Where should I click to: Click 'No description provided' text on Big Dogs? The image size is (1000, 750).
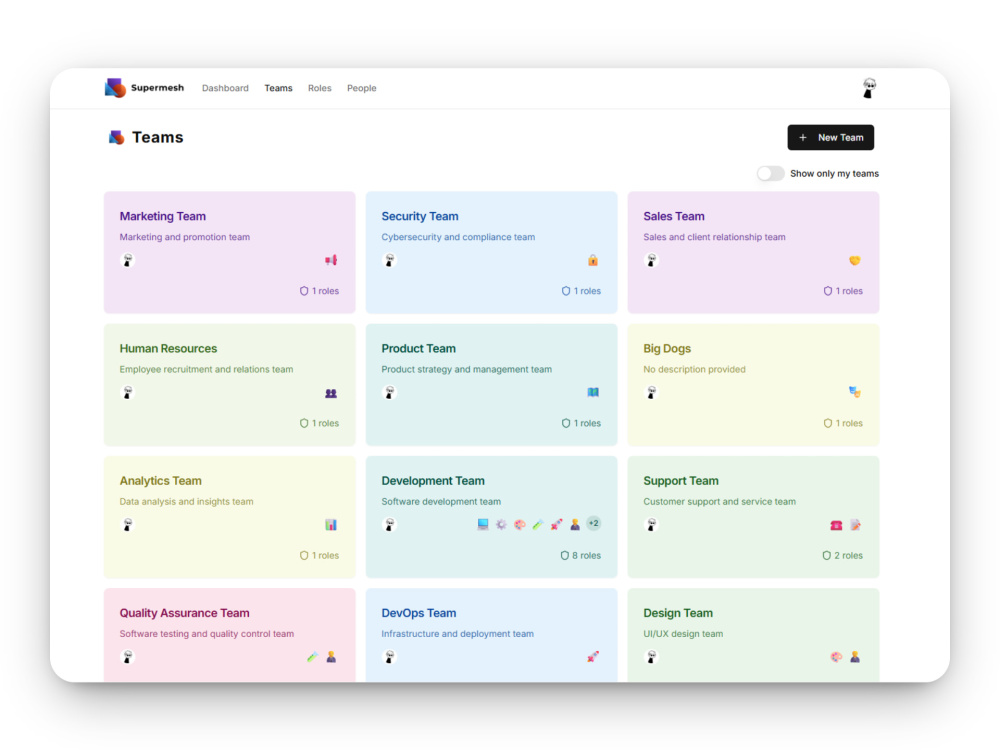[x=694, y=369]
